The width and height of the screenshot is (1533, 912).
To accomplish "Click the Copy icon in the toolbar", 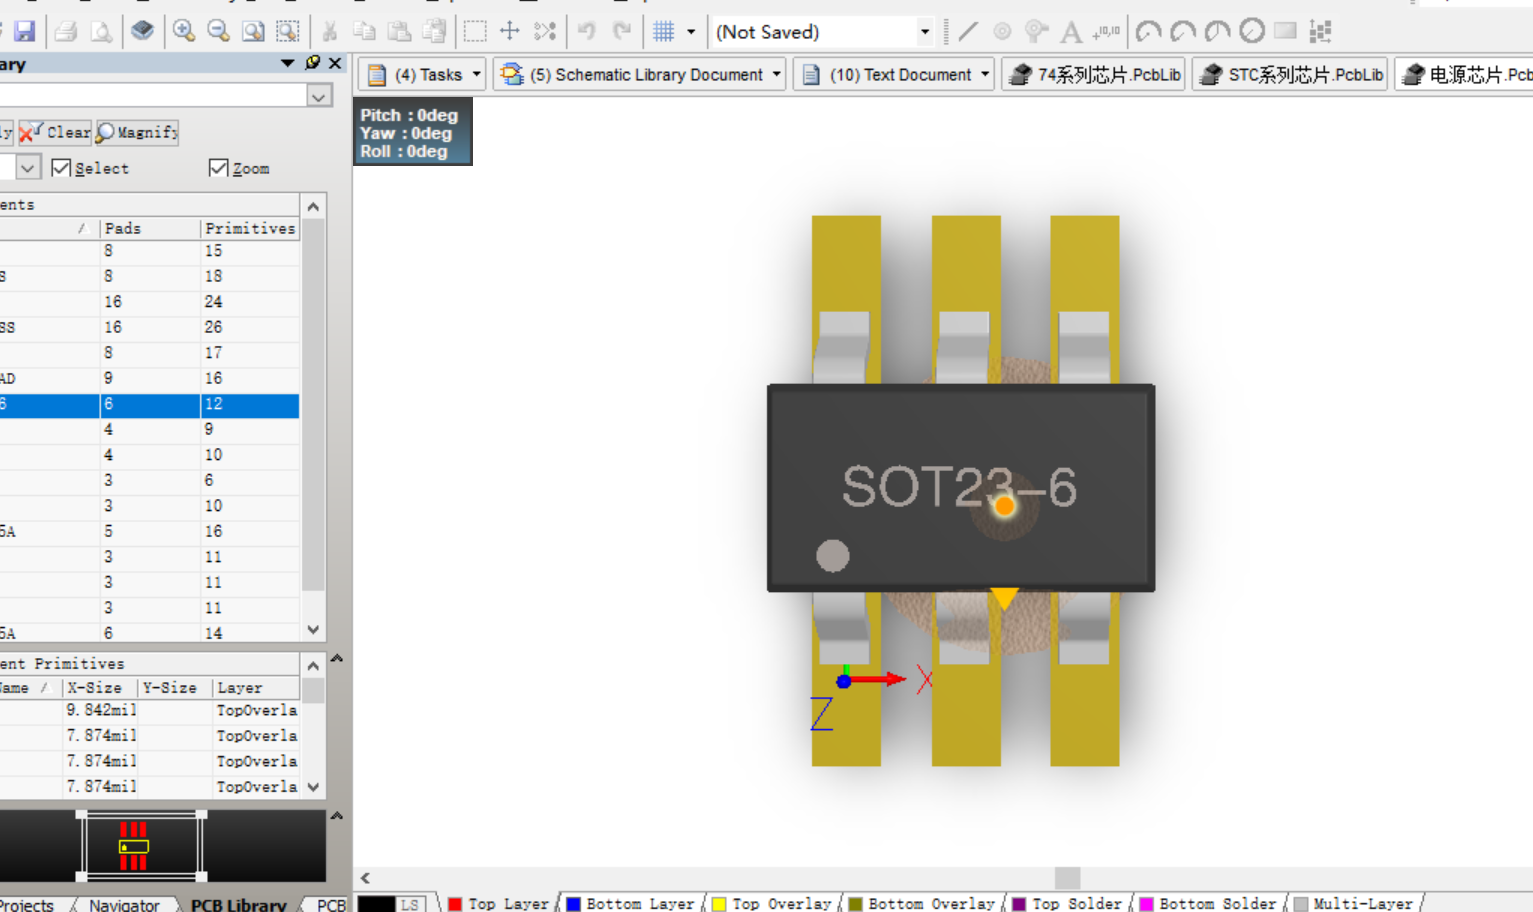I will [364, 31].
